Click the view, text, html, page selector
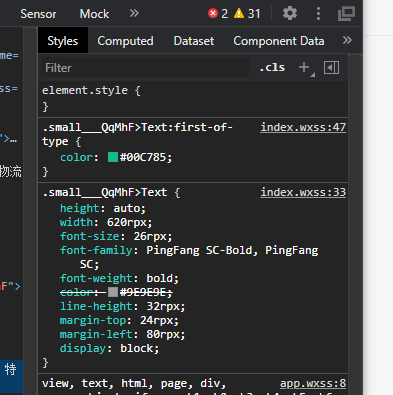This screenshot has height=395, width=393. click(x=134, y=383)
